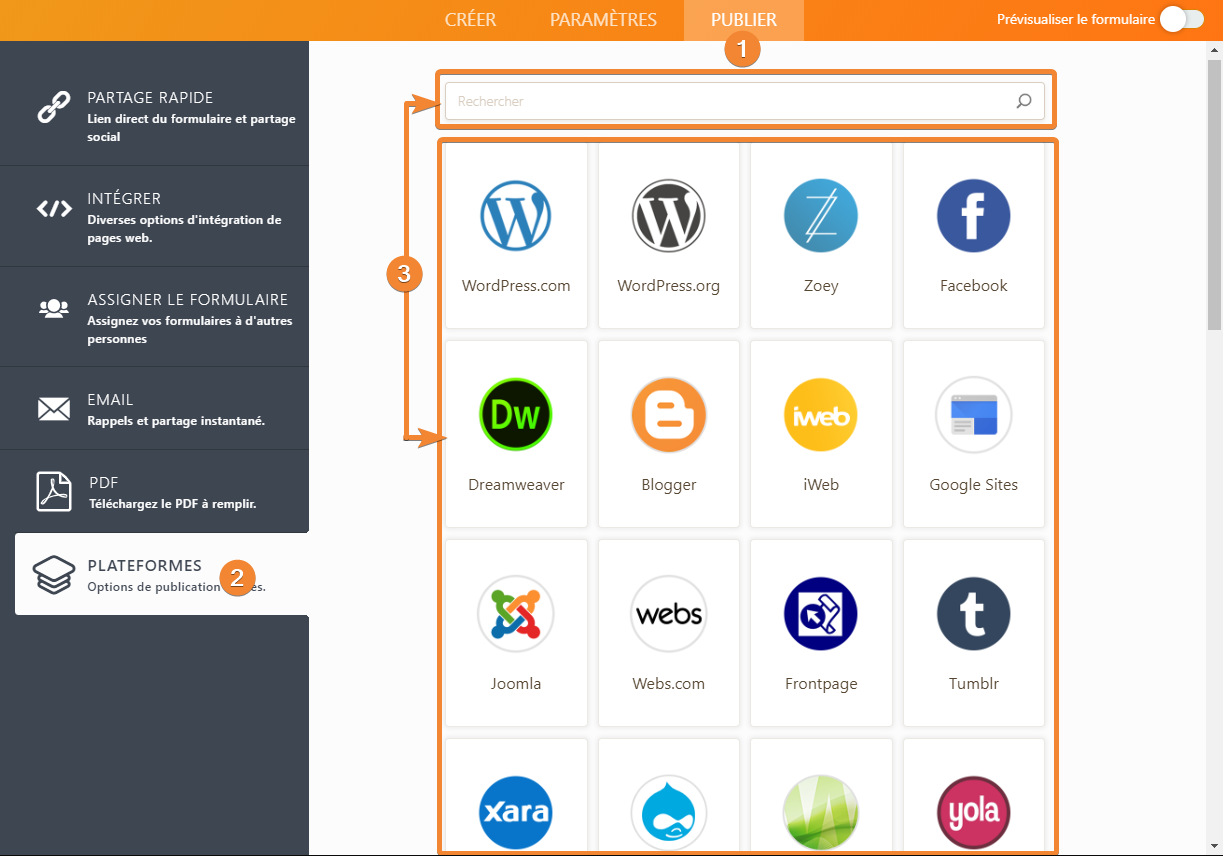
Task: Switch to the CRÉER tab
Action: 470,20
